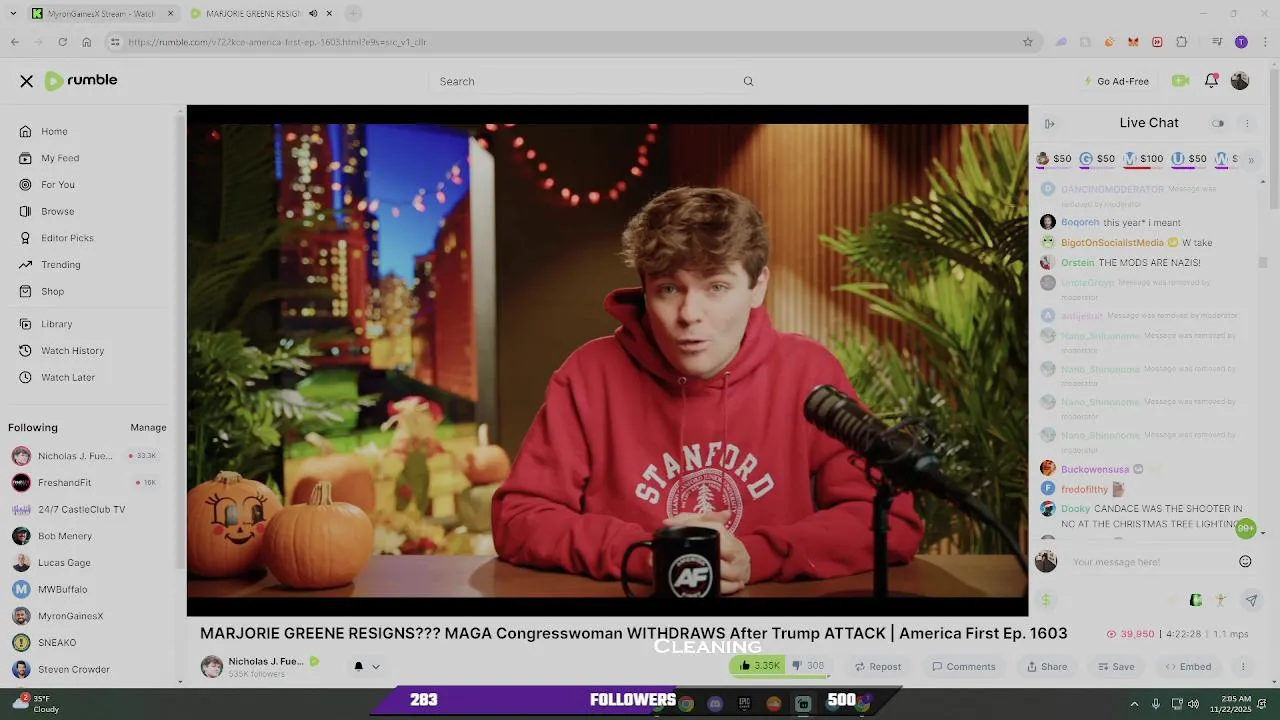Image resolution: width=1280 pixels, height=720 pixels.
Task: Toggle channel notification bell
Action: pos(358,666)
